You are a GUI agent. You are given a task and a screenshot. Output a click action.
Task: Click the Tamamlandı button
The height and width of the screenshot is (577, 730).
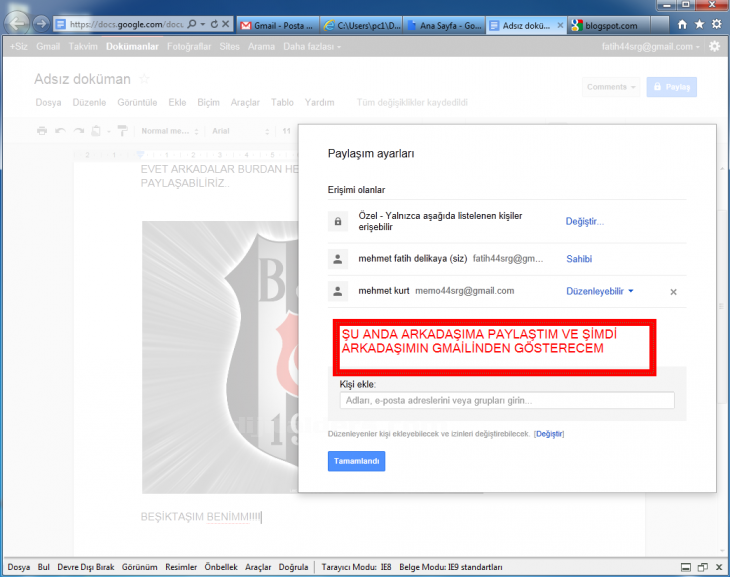point(357,461)
